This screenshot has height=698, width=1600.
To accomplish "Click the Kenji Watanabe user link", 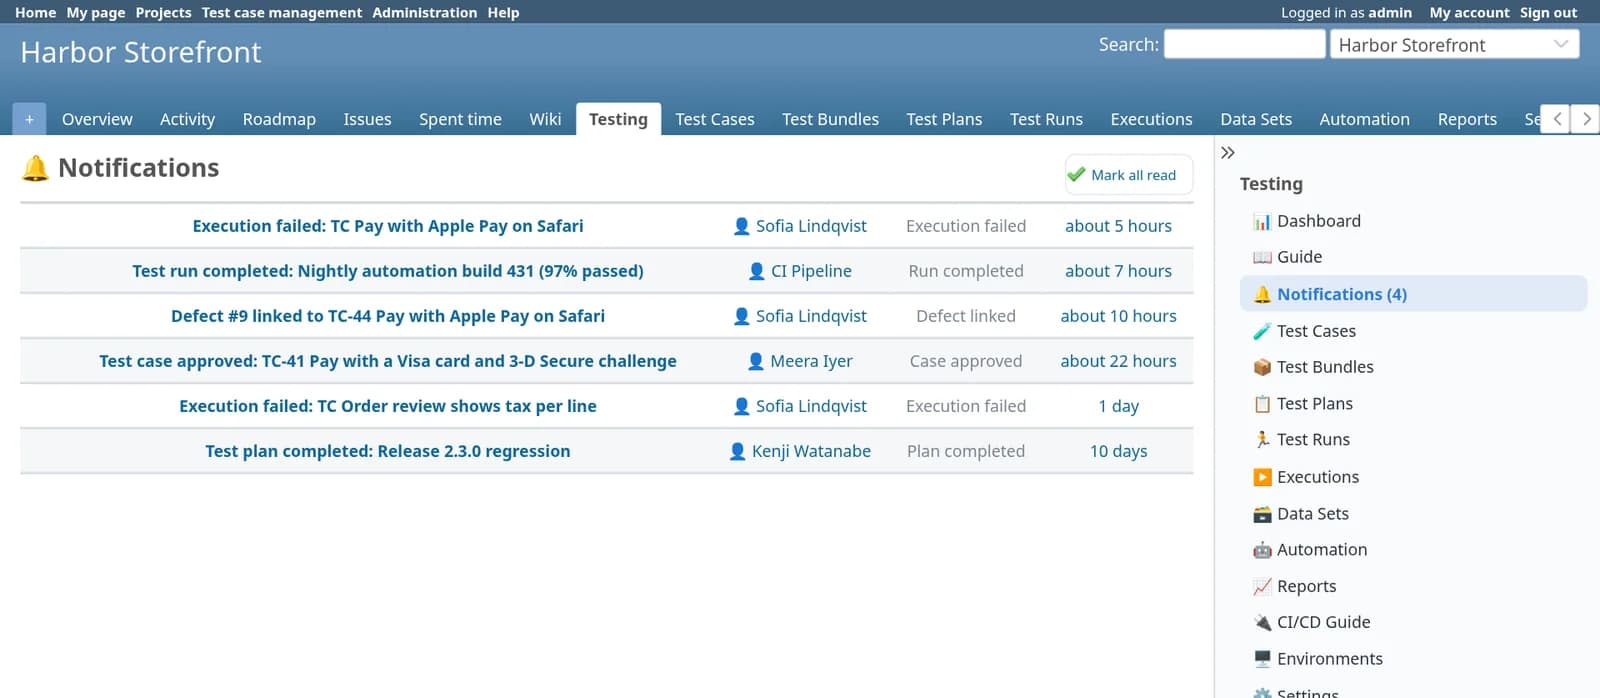I will pos(811,451).
